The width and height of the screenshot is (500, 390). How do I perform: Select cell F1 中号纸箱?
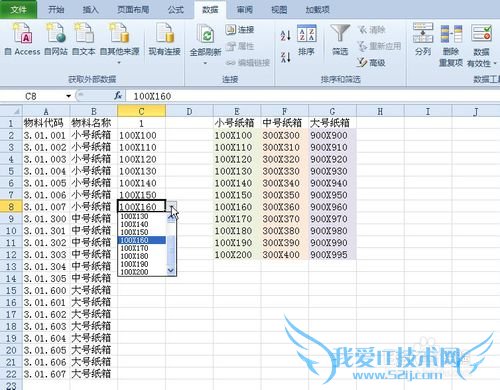tap(284, 123)
